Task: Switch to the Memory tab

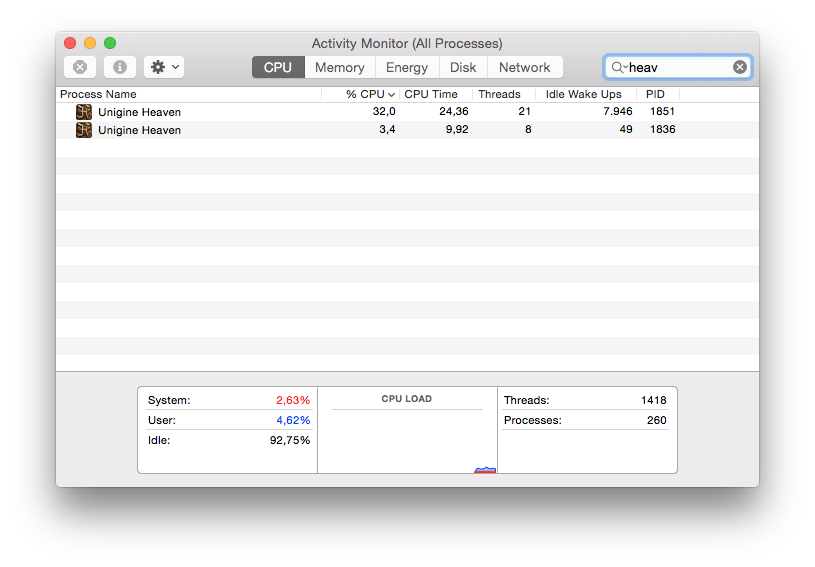Action: tap(340, 67)
